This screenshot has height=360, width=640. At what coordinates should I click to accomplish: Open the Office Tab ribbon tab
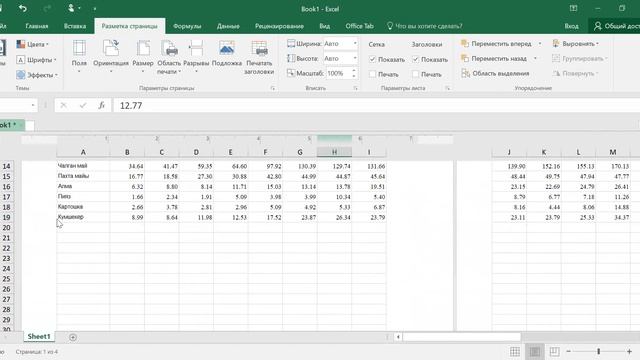(359, 26)
